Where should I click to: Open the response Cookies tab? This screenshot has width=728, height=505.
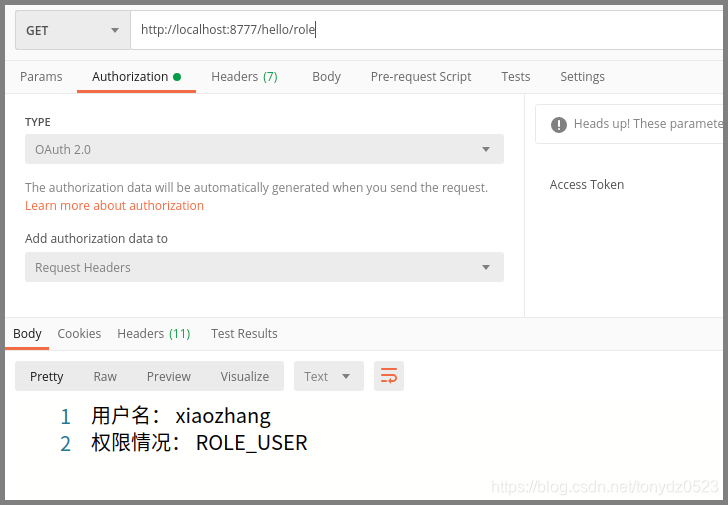[x=79, y=334]
